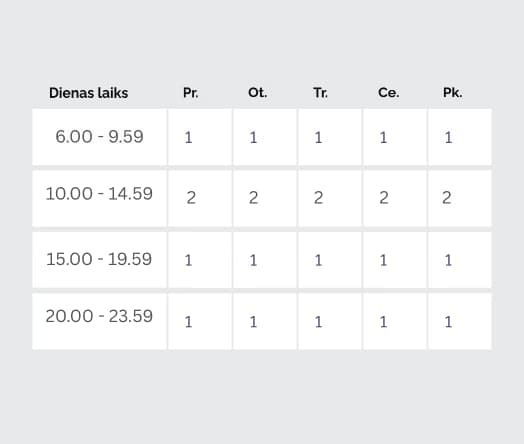Select the Pk. column header
The height and width of the screenshot is (444, 524).
click(x=453, y=93)
